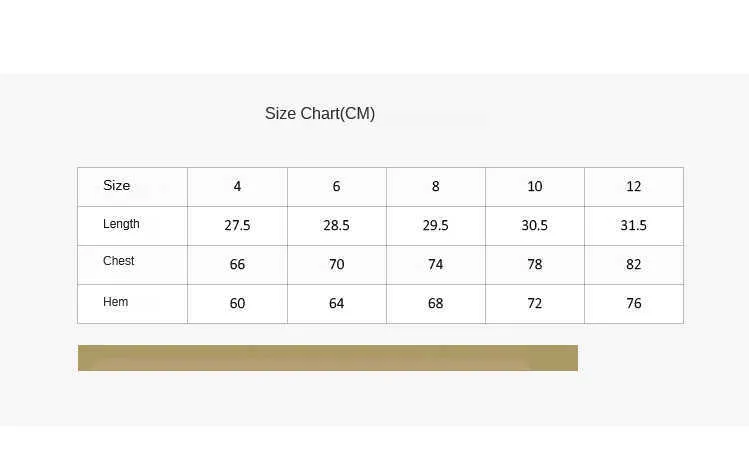Click the Size Chart(CM) heading
Viewport: 749px width, 457px height.
(x=320, y=114)
